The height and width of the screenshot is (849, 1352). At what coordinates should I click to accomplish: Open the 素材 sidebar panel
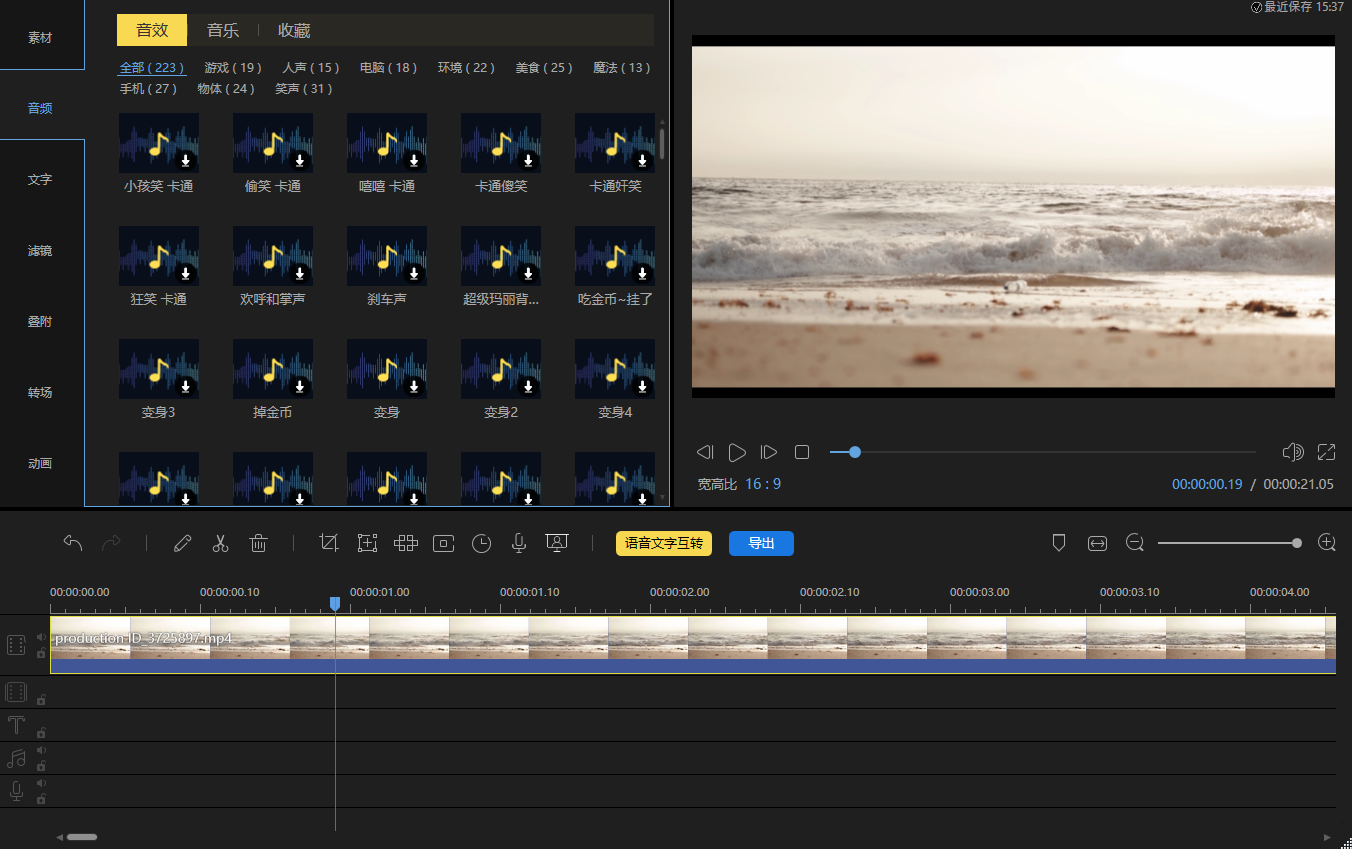coord(40,38)
